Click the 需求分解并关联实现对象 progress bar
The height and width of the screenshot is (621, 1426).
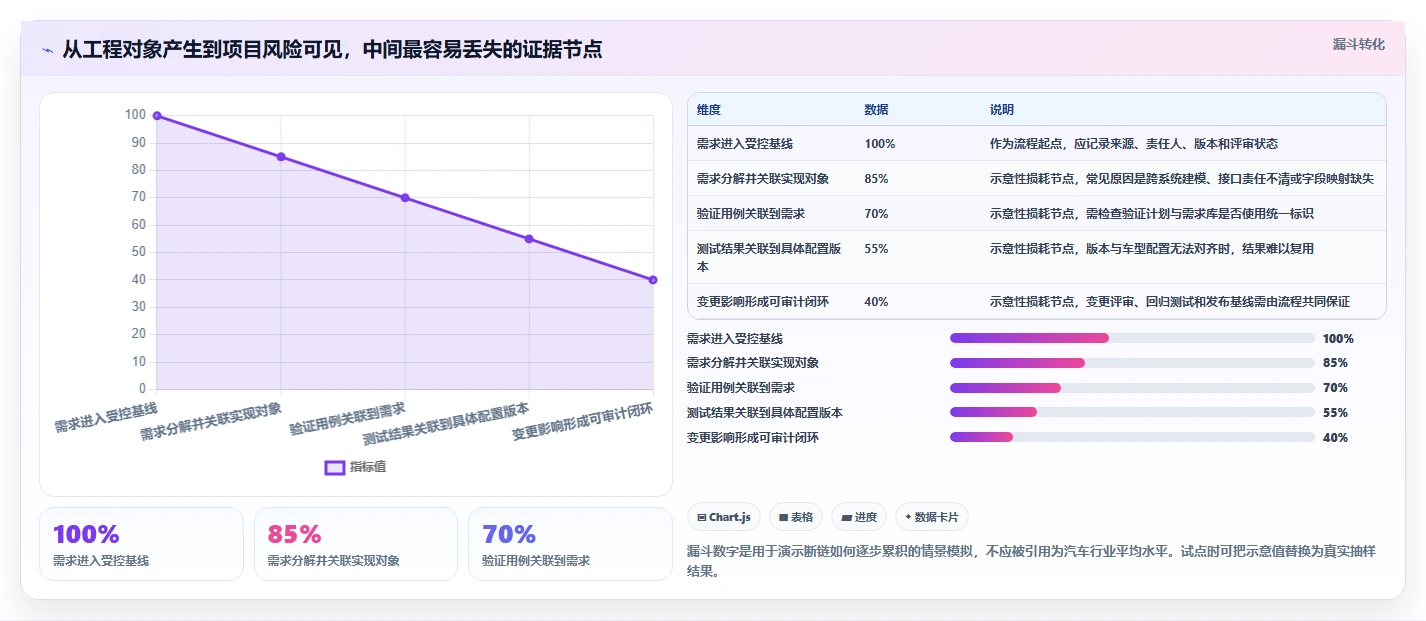(1132, 363)
